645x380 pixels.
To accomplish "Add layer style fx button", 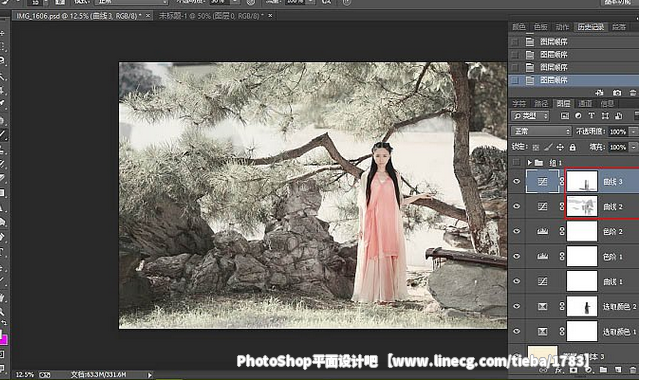I will (558, 370).
